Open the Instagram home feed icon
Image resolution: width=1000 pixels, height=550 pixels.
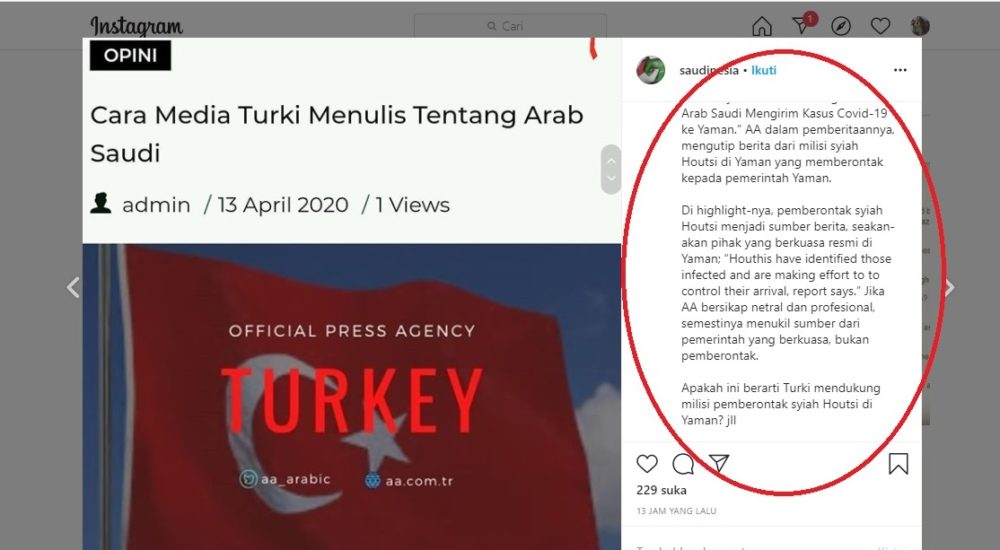click(761, 26)
